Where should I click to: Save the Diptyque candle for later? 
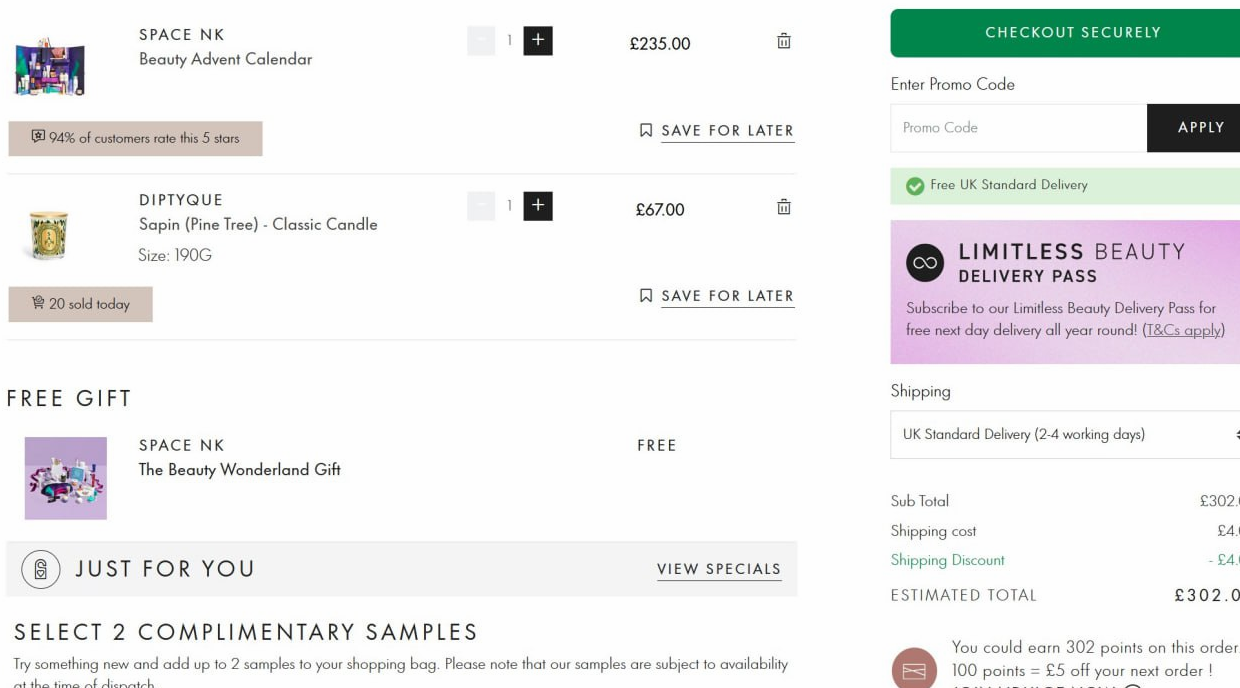[x=717, y=296]
